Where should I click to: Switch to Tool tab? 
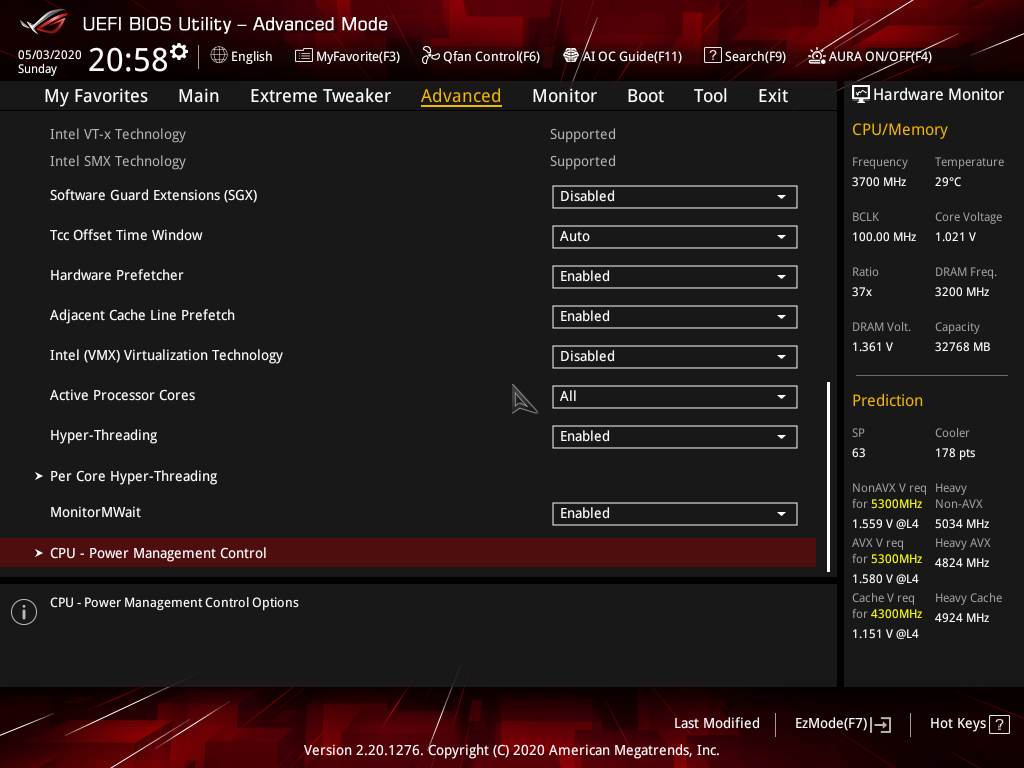710,96
